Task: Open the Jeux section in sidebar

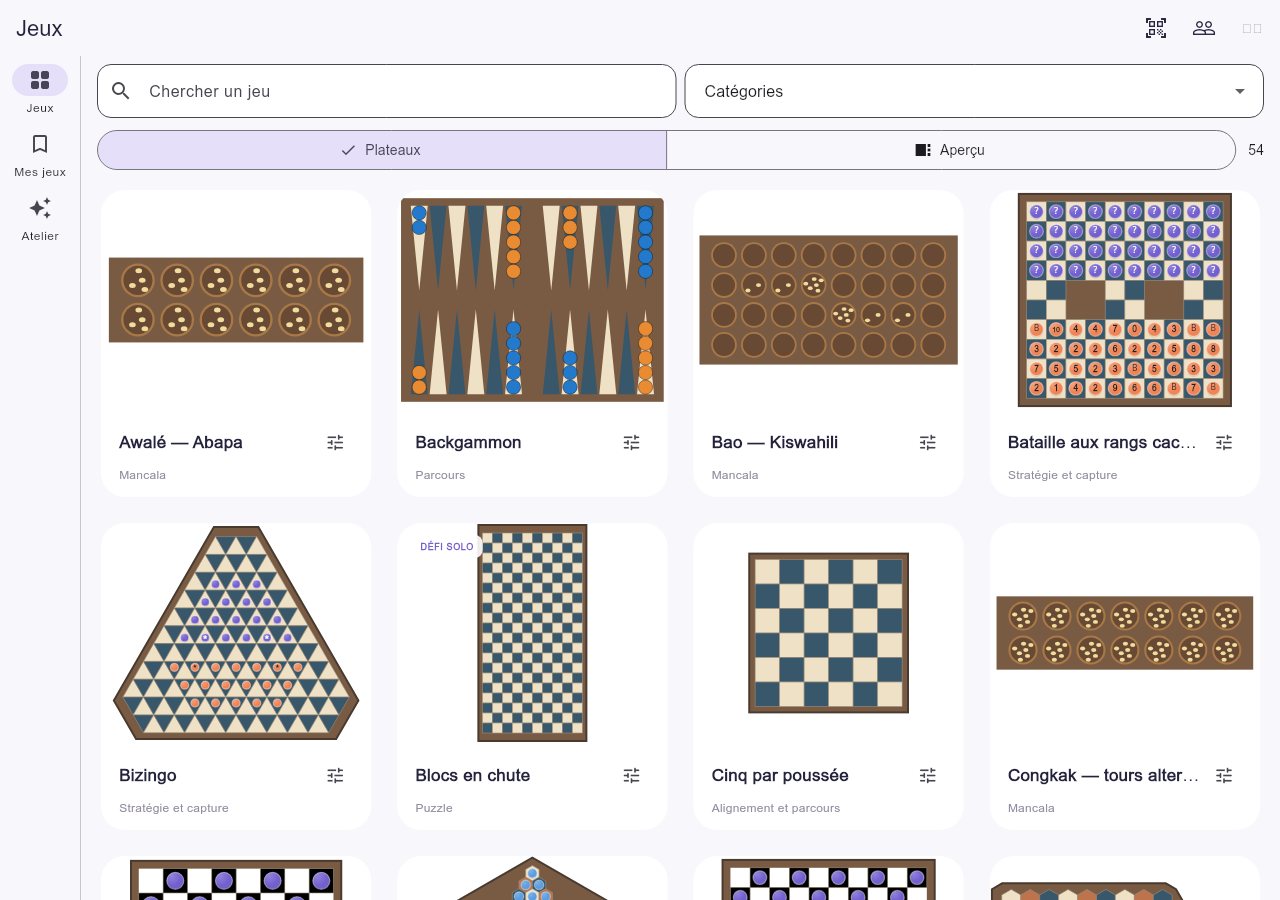Action: coord(40,89)
